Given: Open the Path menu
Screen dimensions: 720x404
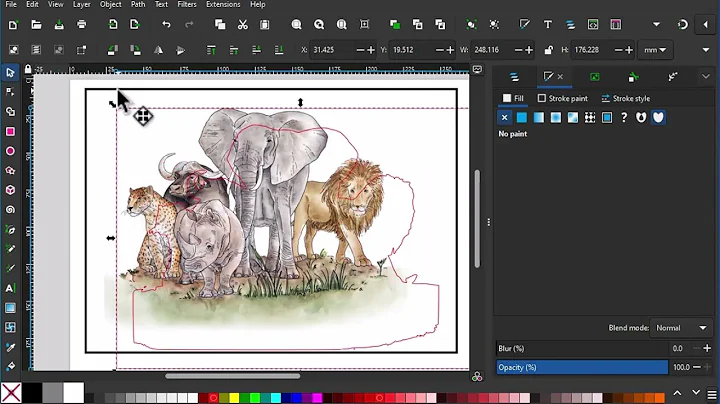Looking at the screenshot, I should click(x=138, y=5).
